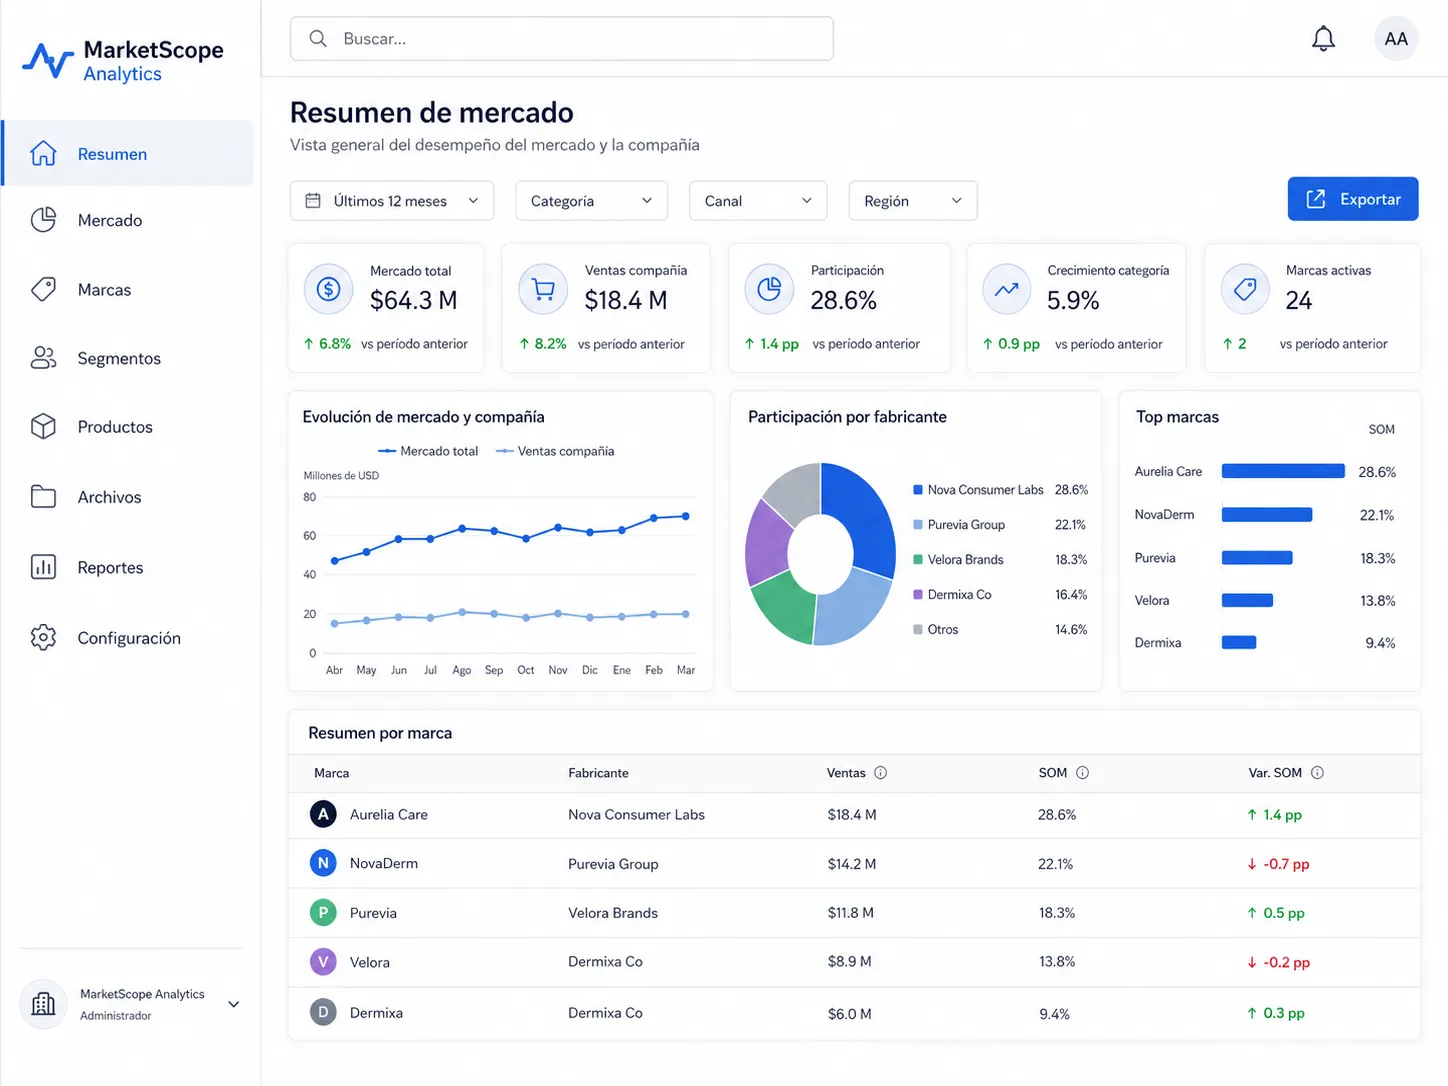The height and width of the screenshot is (1086, 1448).
Task: Toggle Otros in pie legend
Action: [x=935, y=630]
